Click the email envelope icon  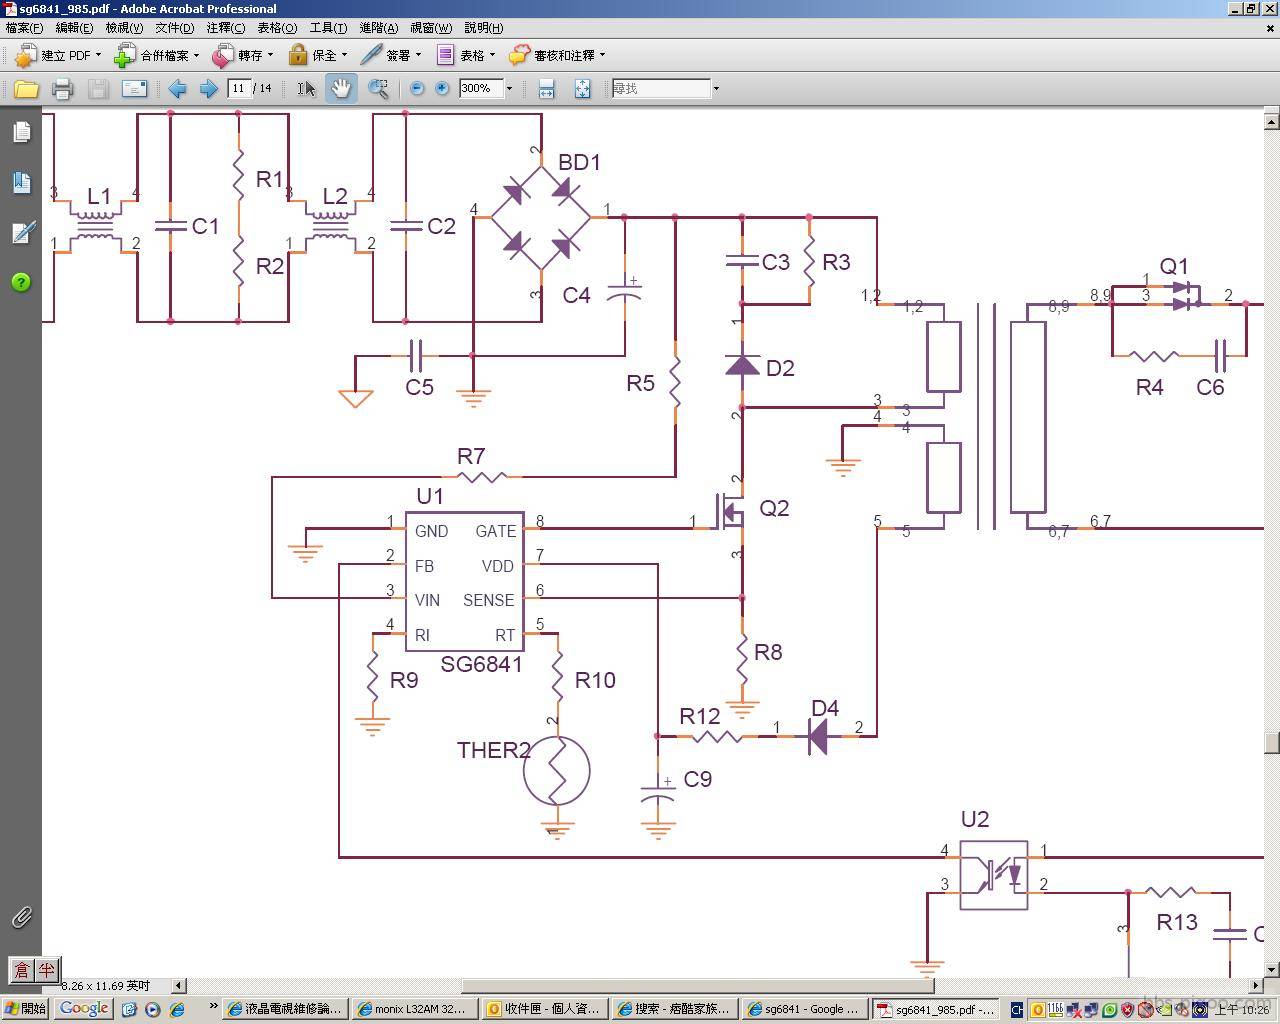134,89
